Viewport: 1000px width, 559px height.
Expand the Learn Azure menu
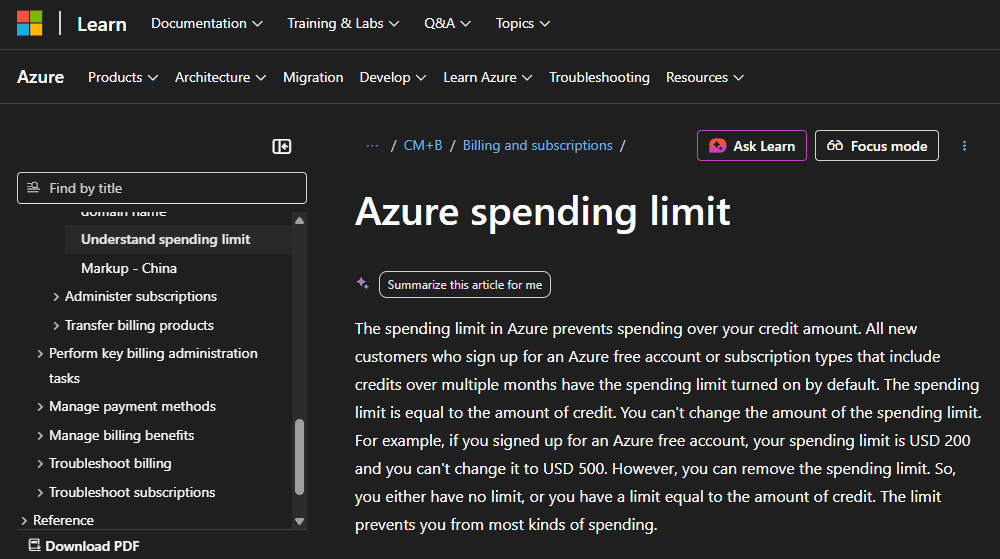487,77
